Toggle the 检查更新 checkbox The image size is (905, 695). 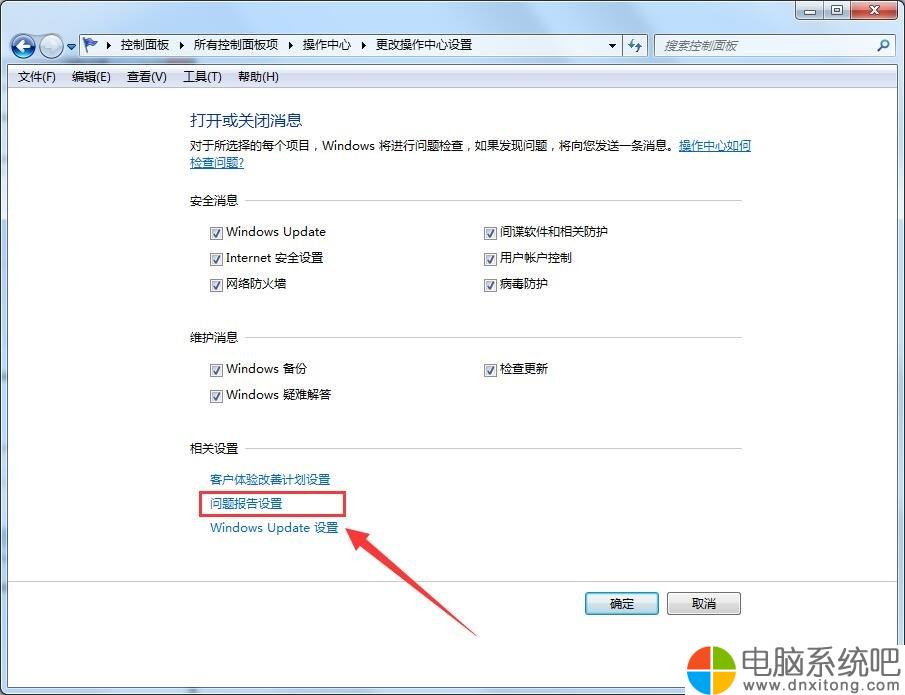point(490,369)
